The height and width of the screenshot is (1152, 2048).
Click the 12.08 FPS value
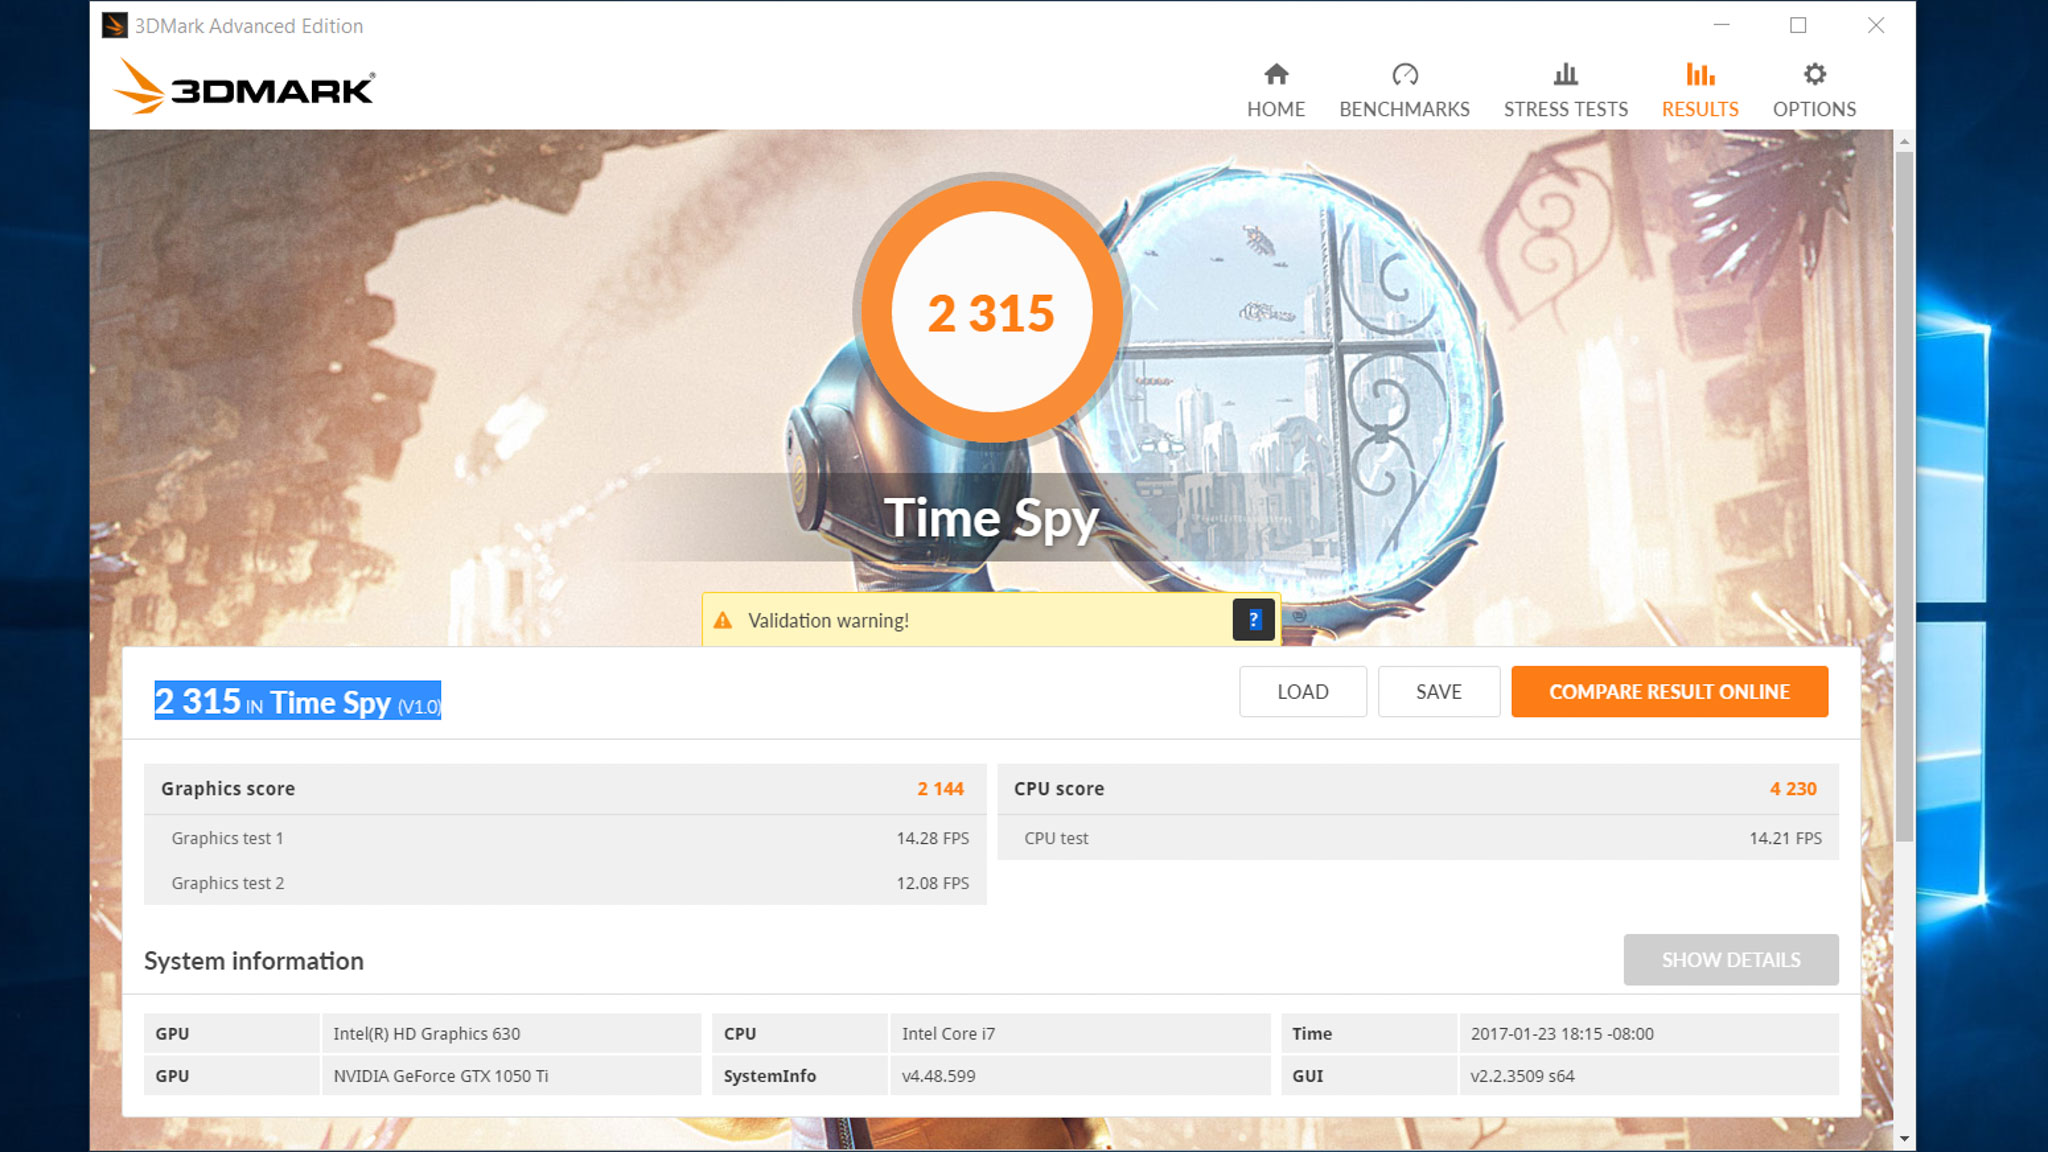932,883
